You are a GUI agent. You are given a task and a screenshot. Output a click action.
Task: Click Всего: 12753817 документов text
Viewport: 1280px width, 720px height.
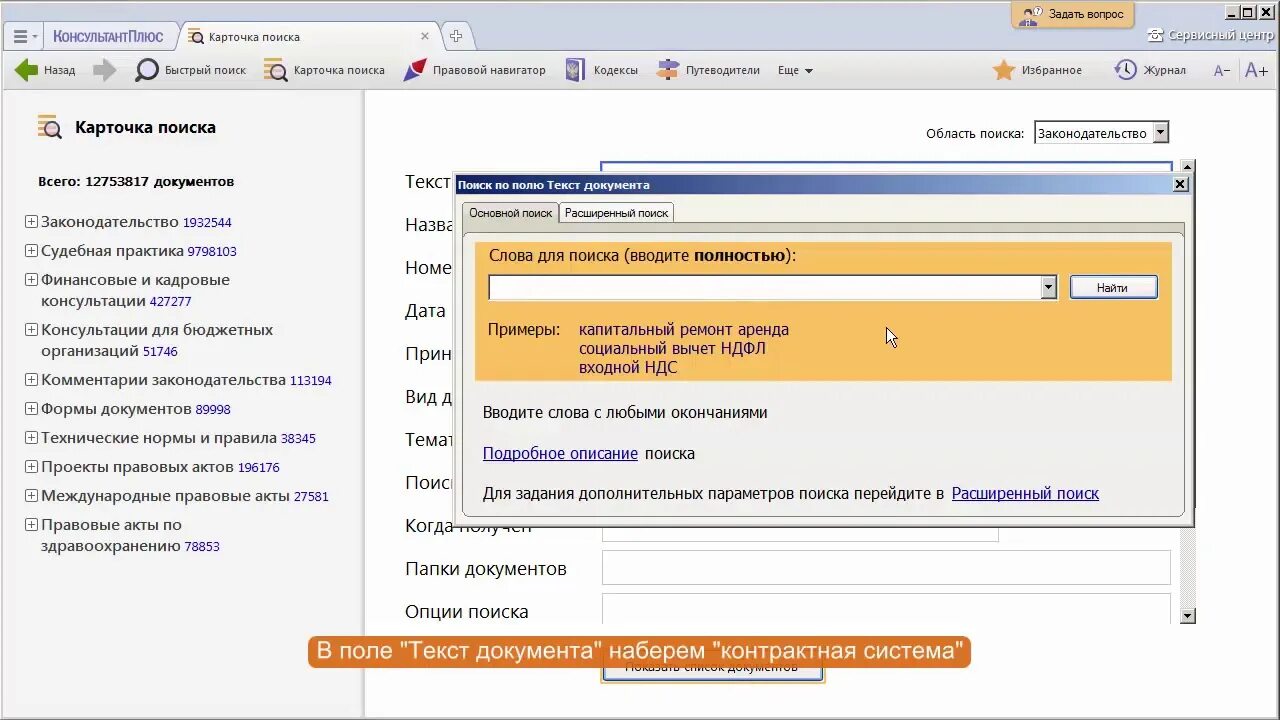click(136, 182)
